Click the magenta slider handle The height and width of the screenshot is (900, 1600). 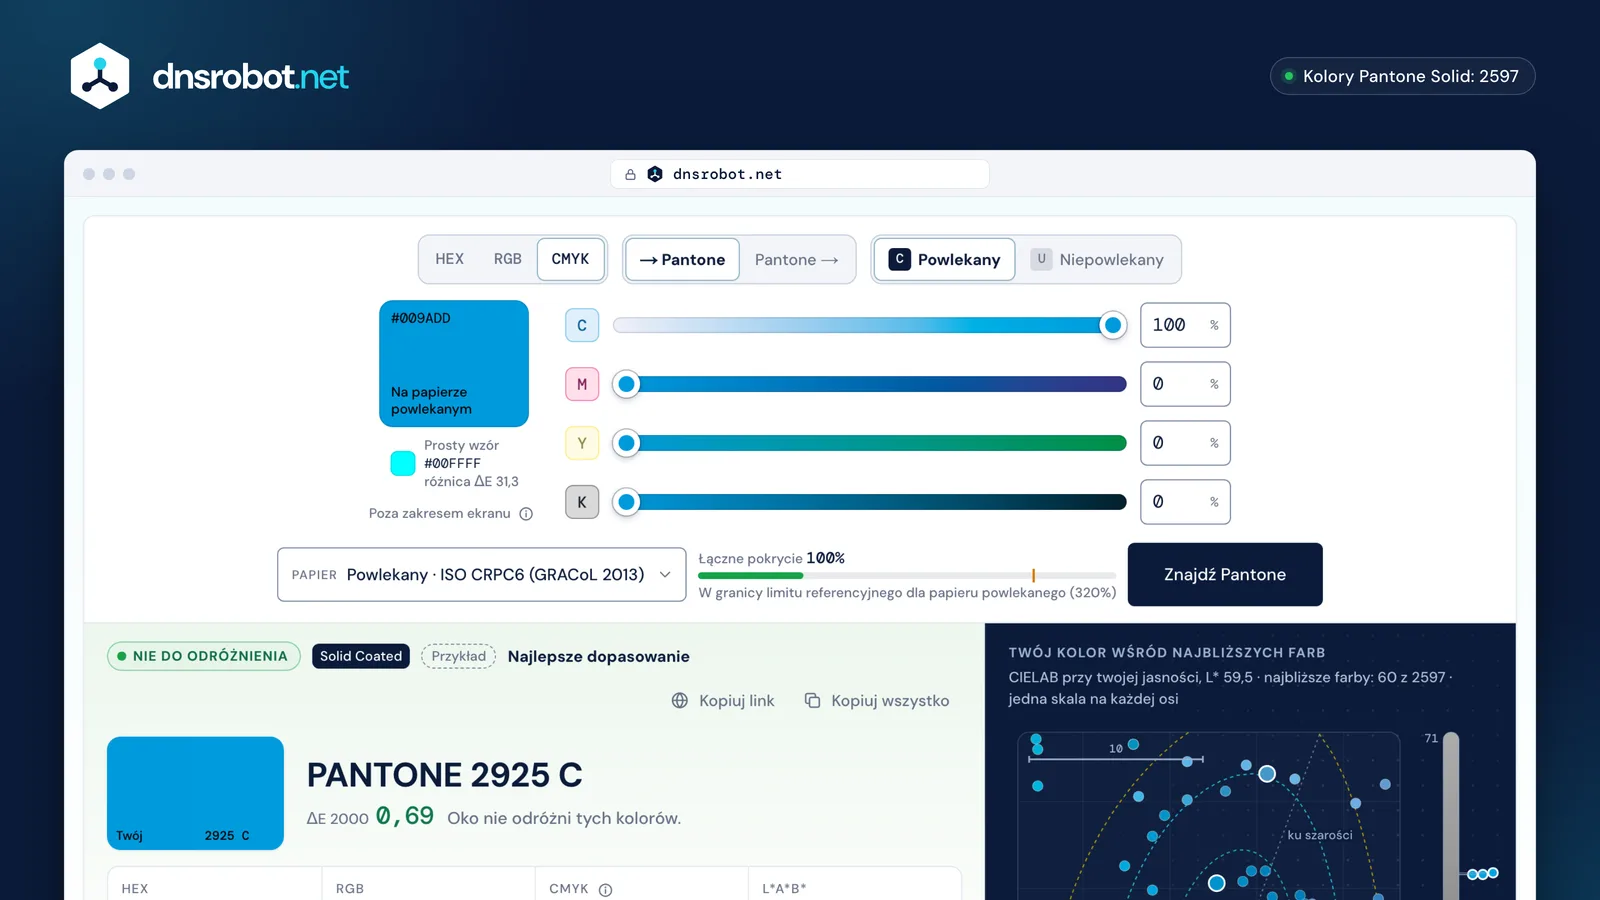(626, 384)
